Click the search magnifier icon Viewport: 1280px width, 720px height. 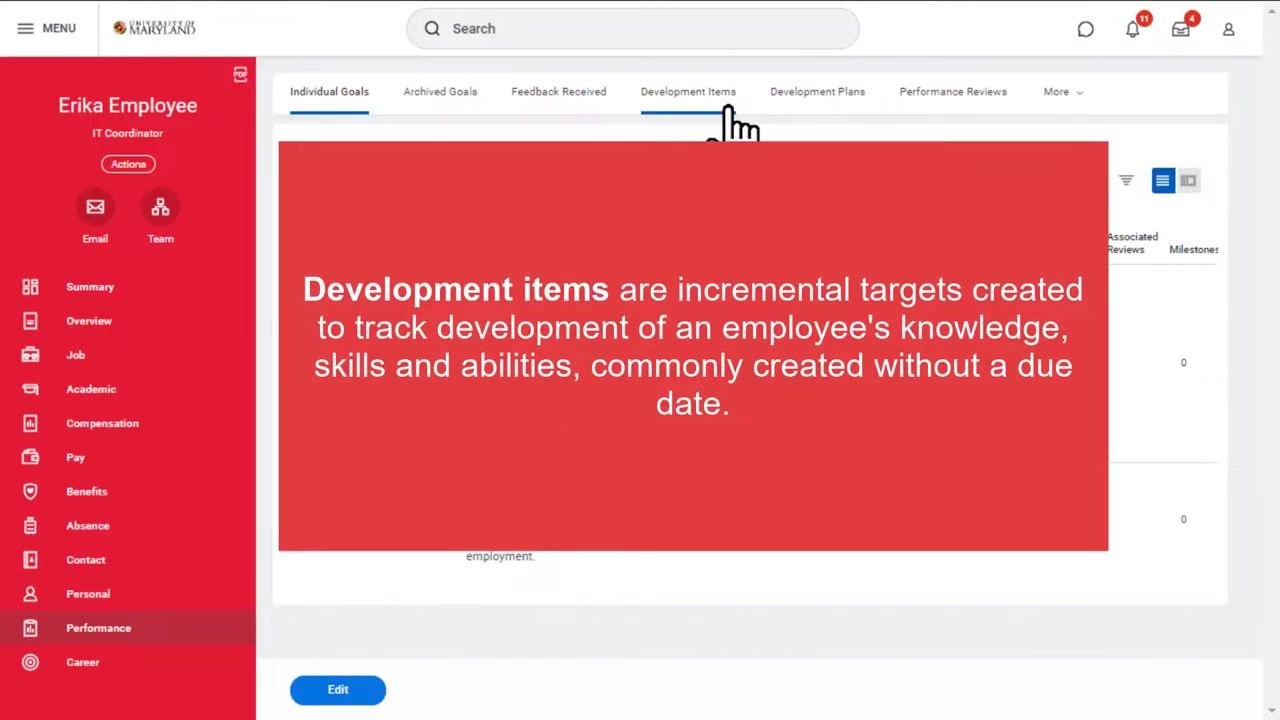click(432, 29)
